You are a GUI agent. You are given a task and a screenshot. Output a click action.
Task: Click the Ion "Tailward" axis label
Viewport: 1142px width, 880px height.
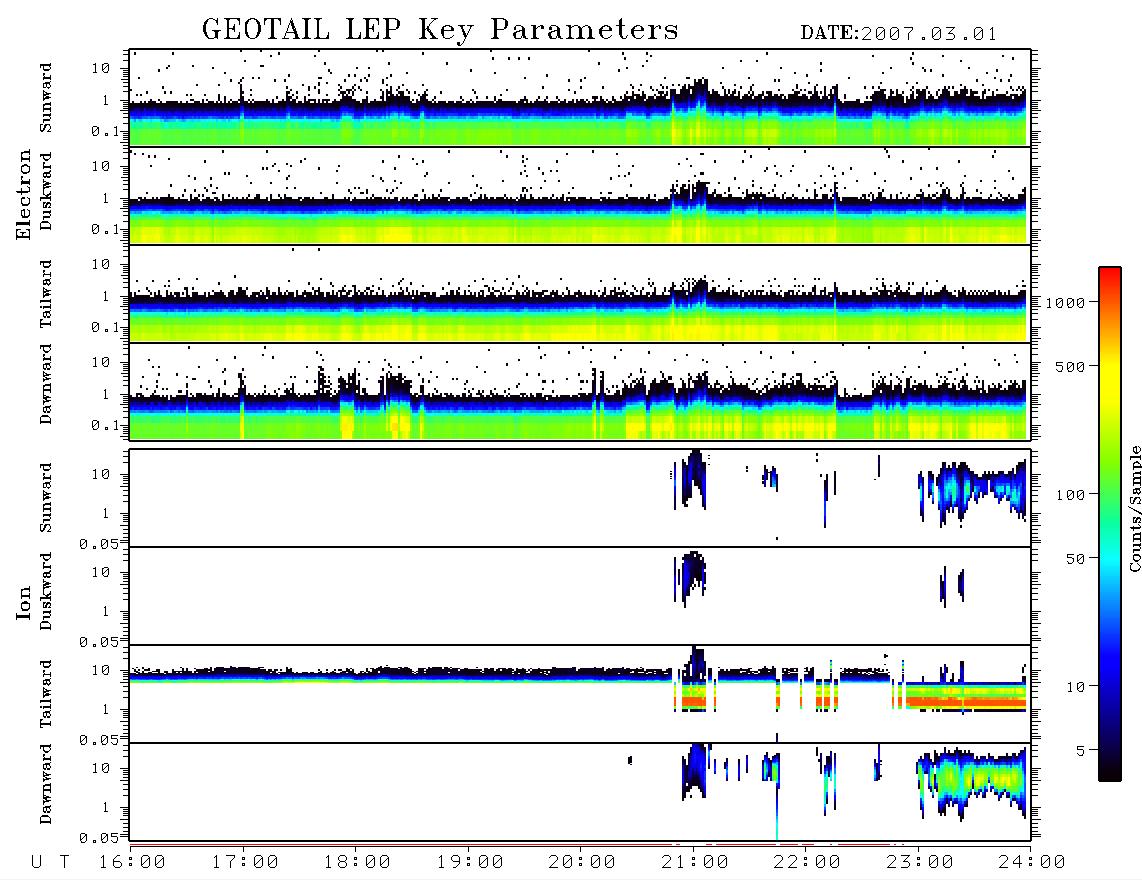[46, 694]
